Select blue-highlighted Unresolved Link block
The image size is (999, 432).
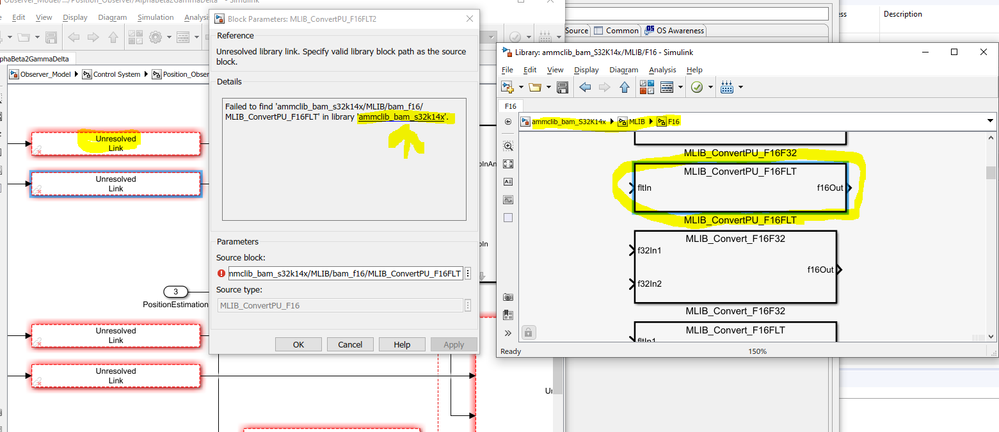click(115, 184)
